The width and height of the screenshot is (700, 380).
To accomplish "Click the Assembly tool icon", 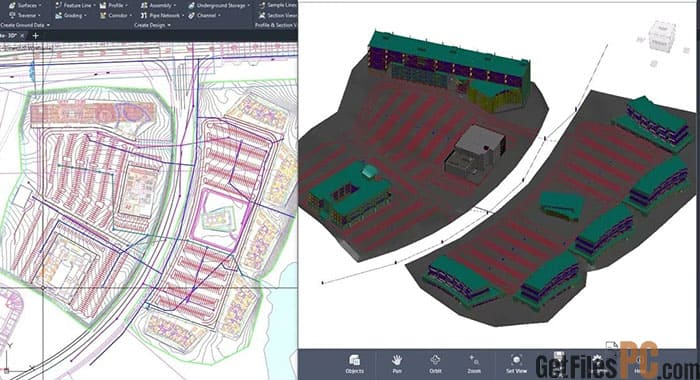I will point(144,5).
